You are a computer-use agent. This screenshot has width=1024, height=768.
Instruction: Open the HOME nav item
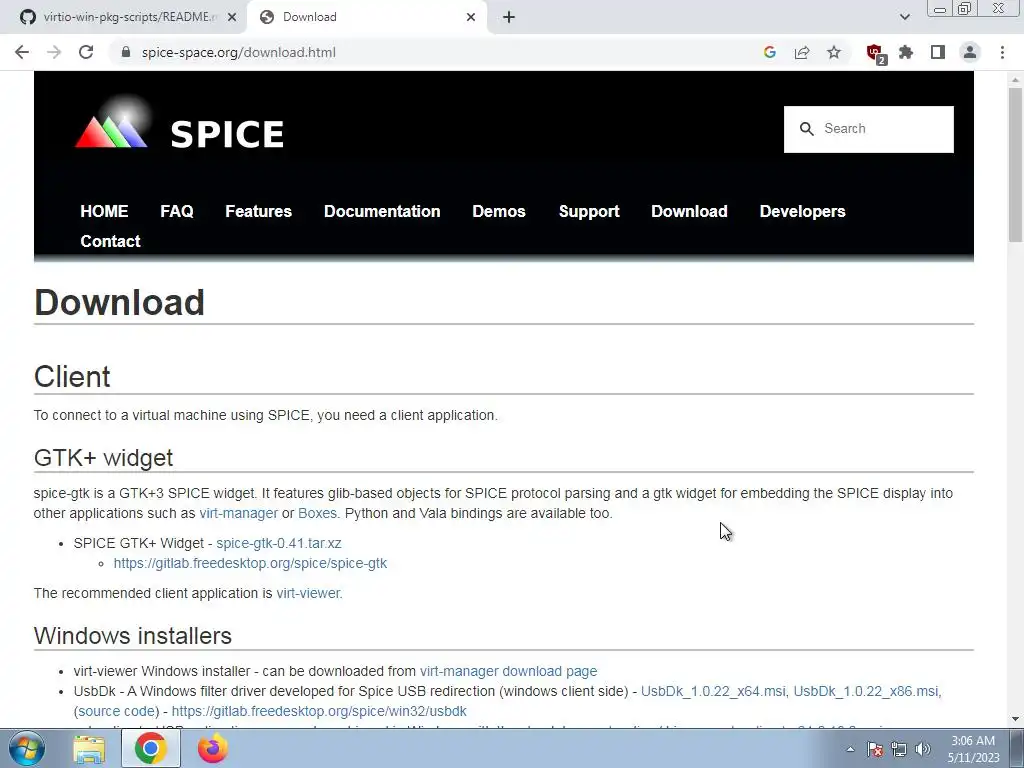click(104, 211)
